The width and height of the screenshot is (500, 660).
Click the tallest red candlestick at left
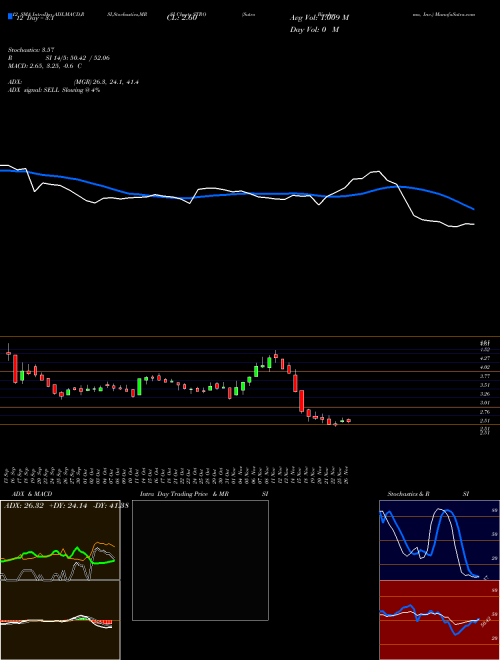click(x=16, y=369)
